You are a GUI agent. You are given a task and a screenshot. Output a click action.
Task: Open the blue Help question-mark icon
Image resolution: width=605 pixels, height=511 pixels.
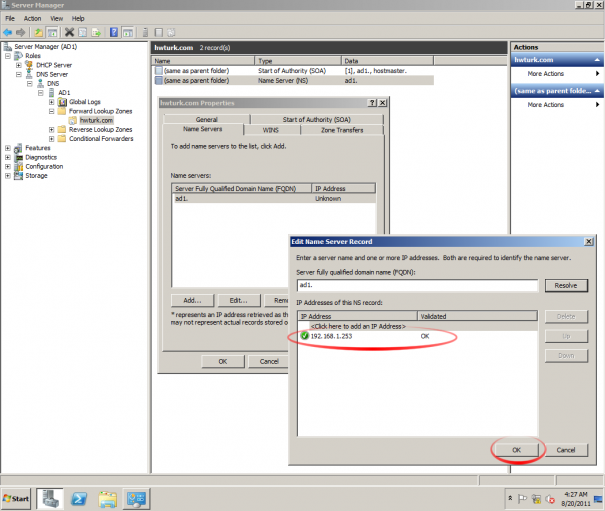pyautogui.click(x=114, y=32)
